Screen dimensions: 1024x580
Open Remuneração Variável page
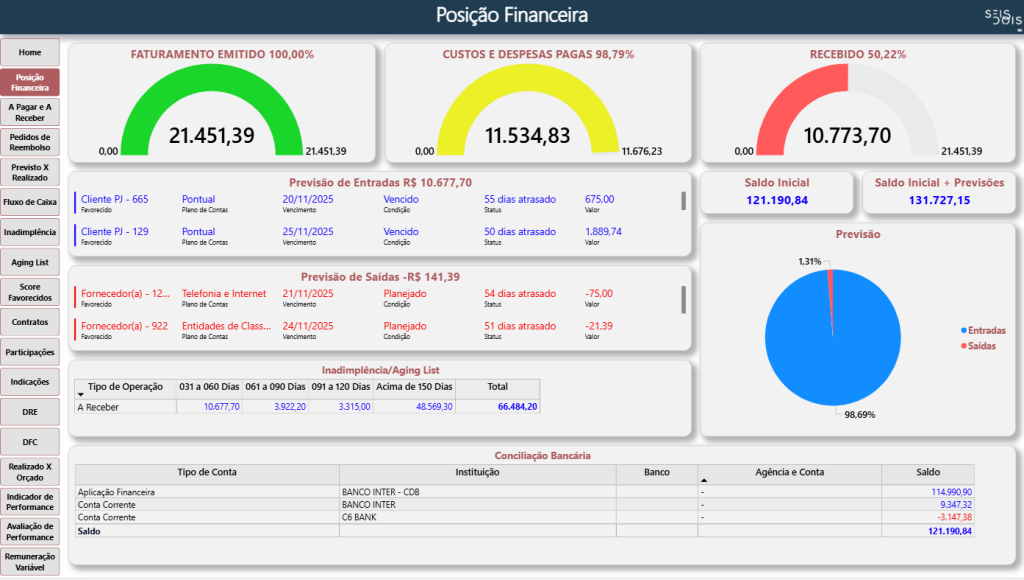[x=30, y=562]
